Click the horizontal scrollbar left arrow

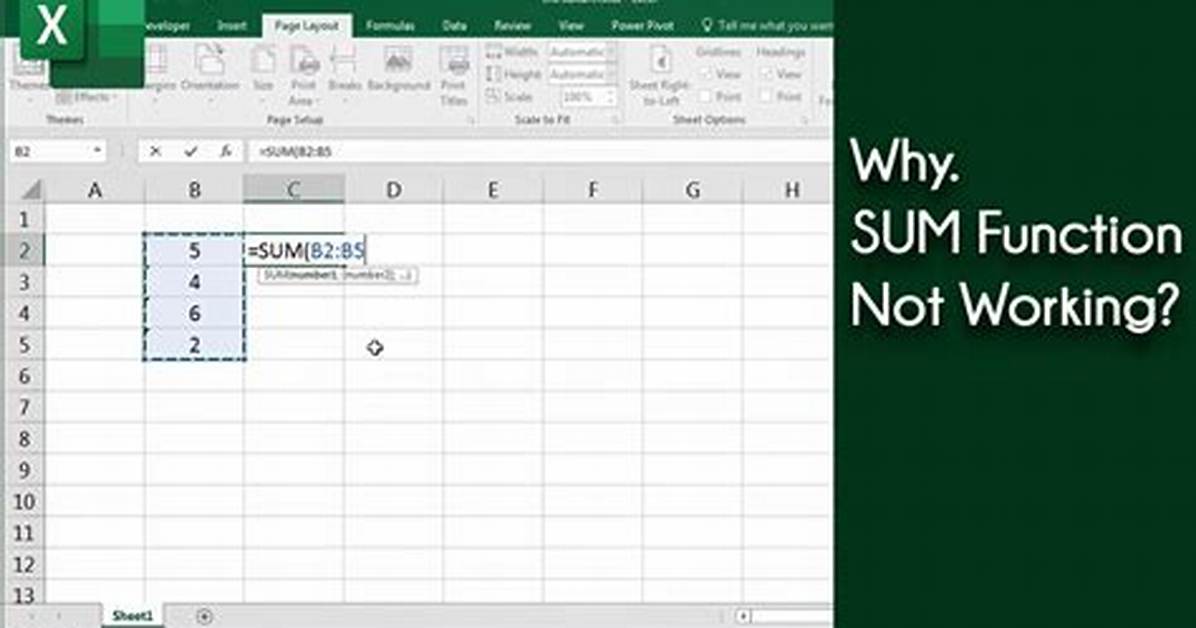(x=743, y=616)
